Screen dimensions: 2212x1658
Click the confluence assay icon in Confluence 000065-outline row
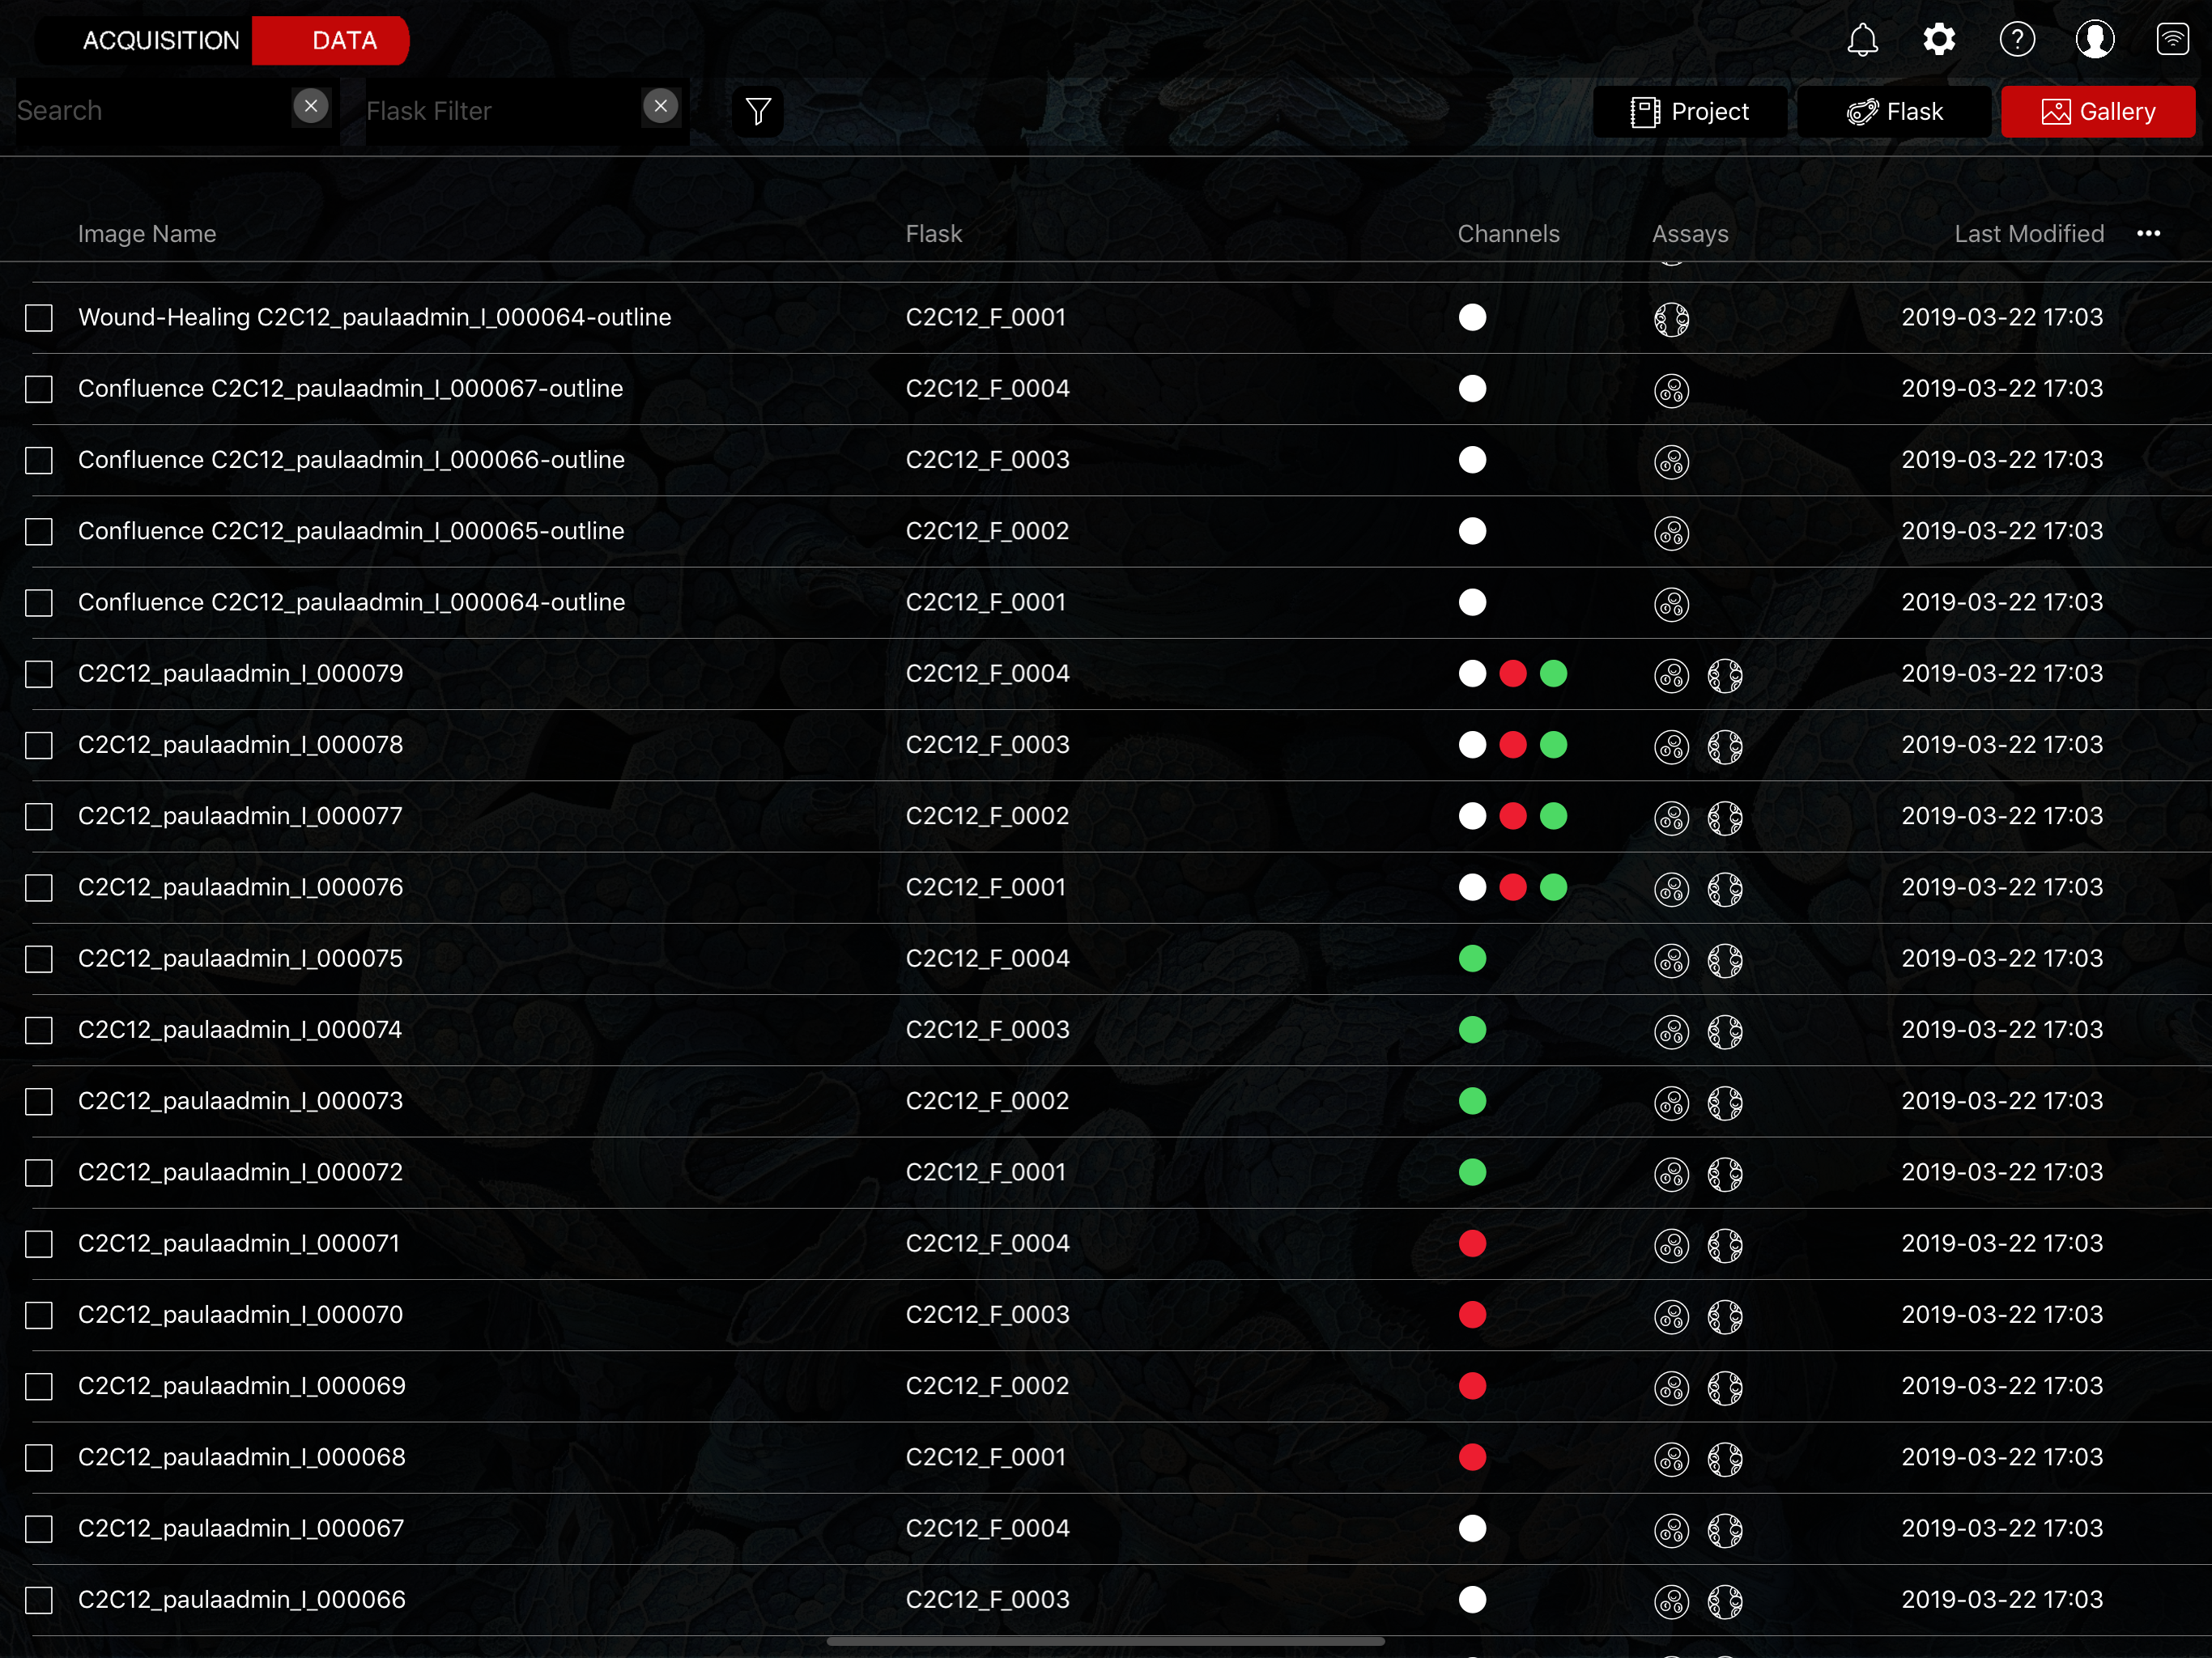[1671, 533]
